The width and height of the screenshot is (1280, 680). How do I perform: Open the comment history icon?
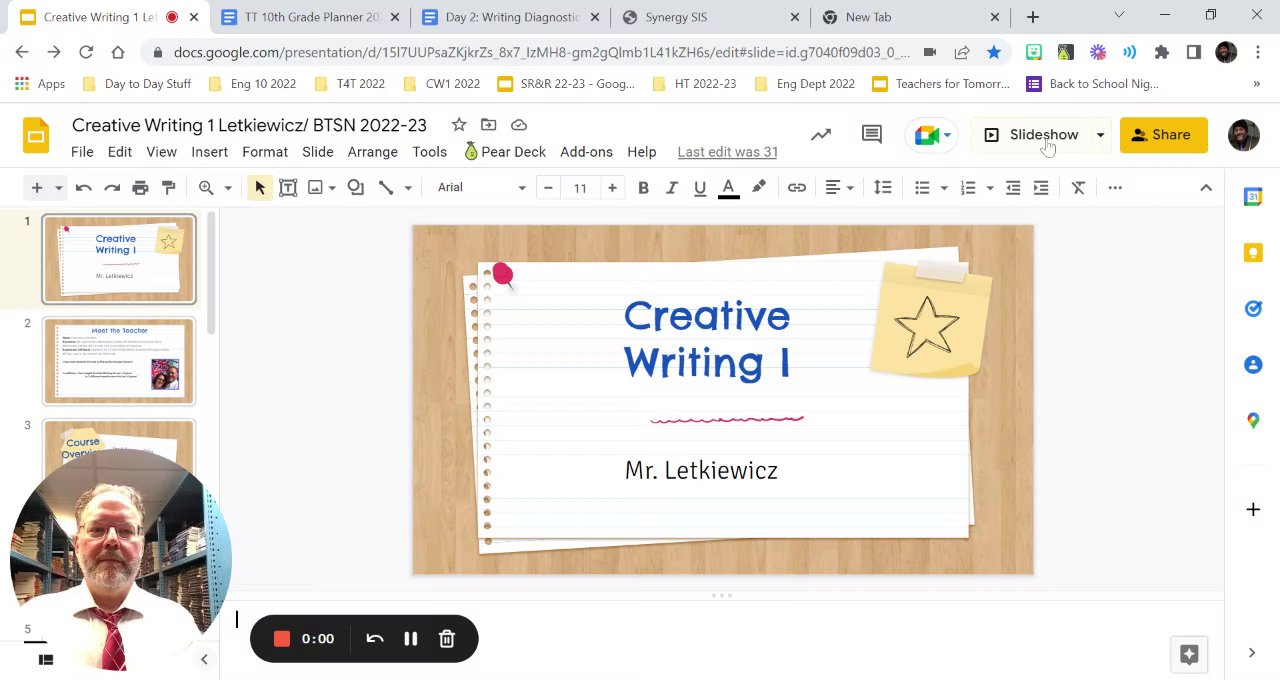[x=872, y=135]
